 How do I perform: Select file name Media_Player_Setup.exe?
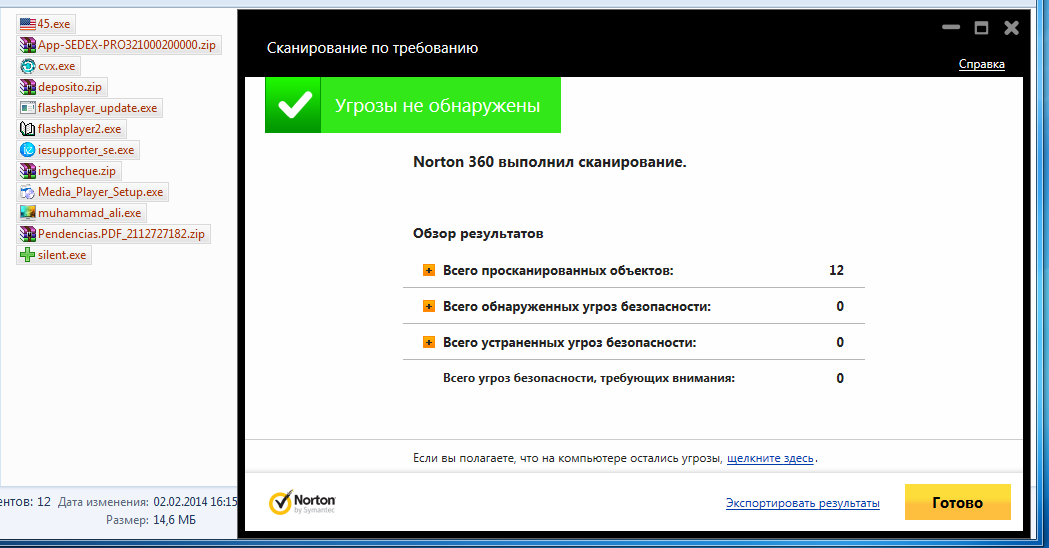click(x=100, y=192)
